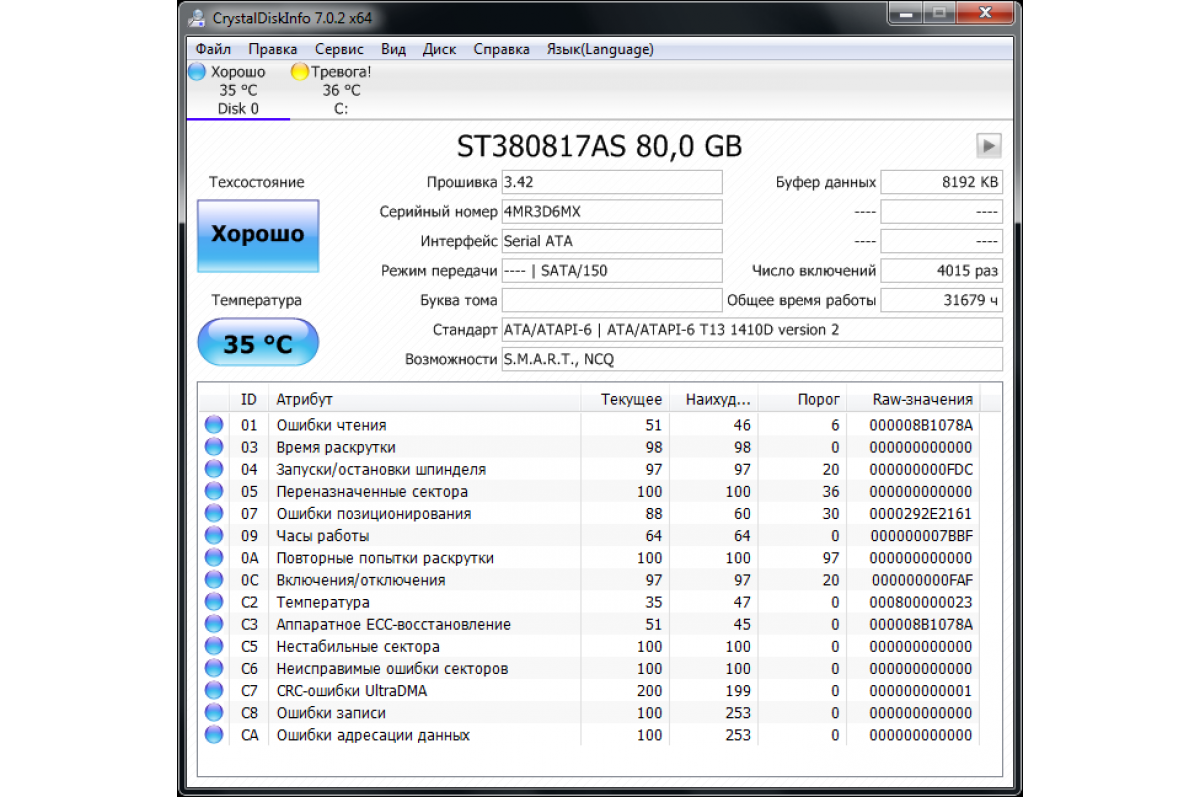The height and width of the screenshot is (797, 1200).
Task: Click the Raw-значения column header
Action: (x=914, y=399)
